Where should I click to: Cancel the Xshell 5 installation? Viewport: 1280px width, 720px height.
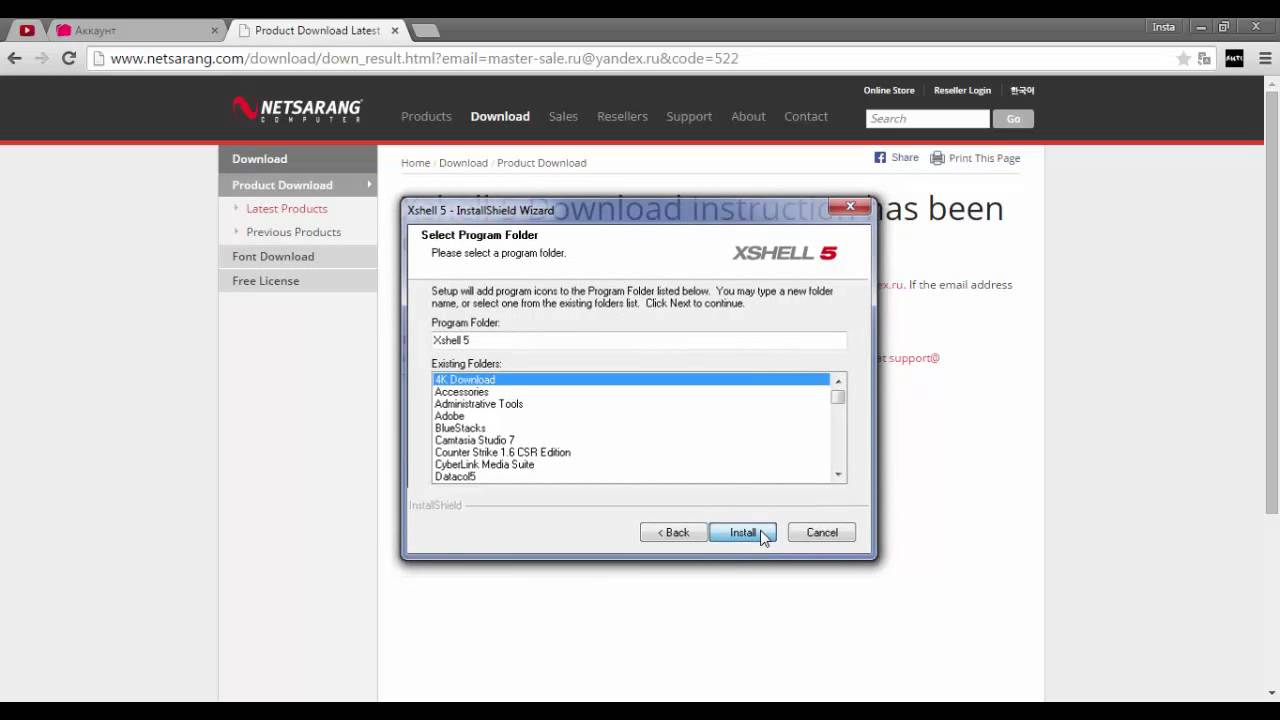tap(822, 533)
